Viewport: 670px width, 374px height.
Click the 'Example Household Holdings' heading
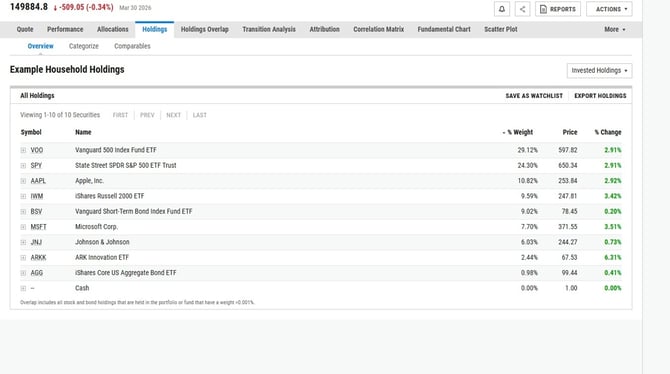pyautogui.click(x=67, y=69)
